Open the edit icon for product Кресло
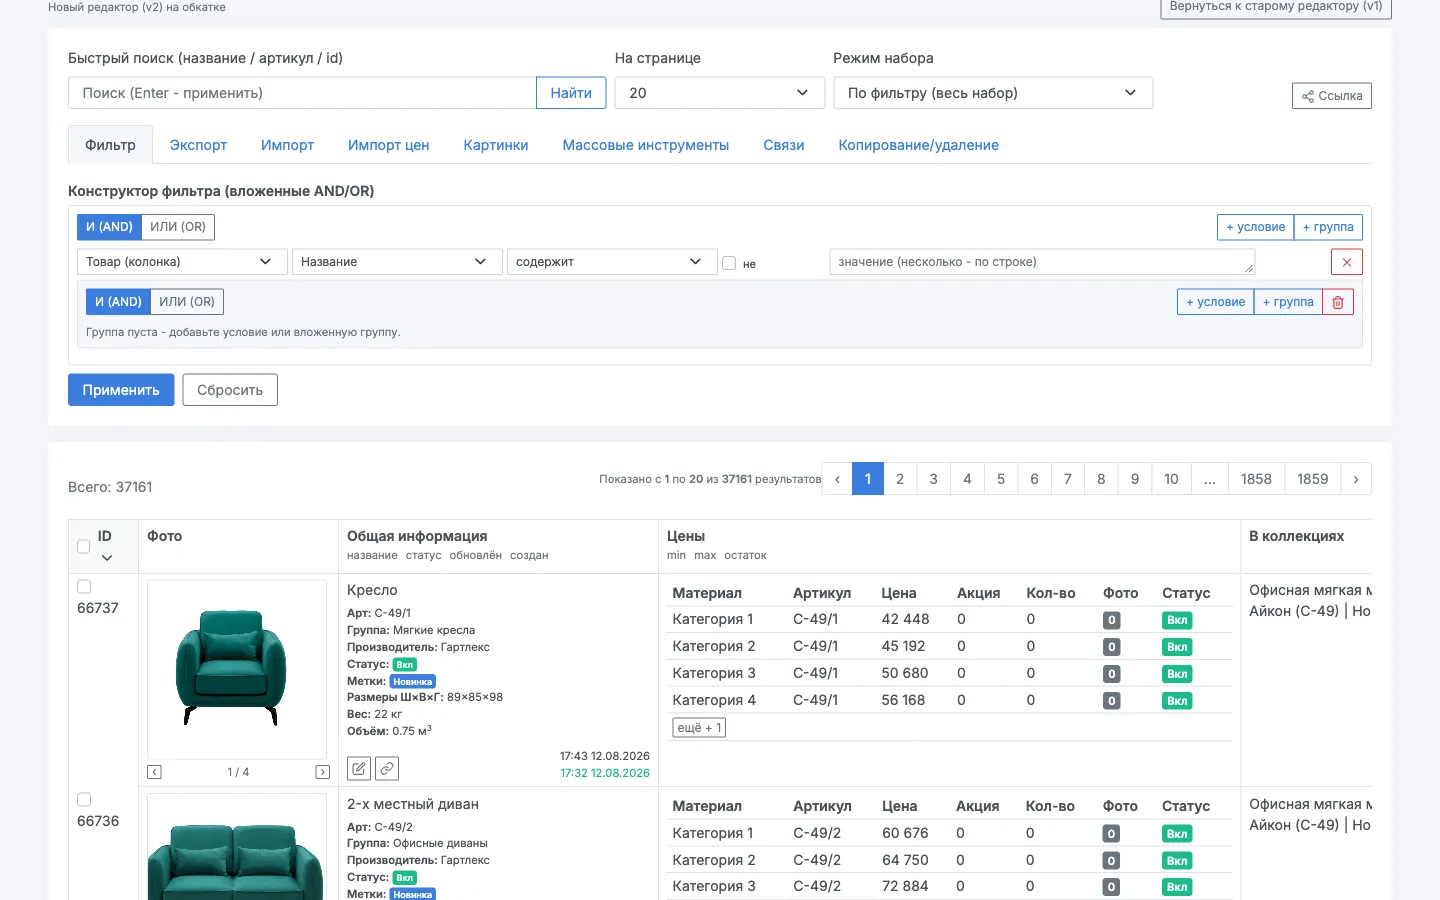 pos(359,768)
